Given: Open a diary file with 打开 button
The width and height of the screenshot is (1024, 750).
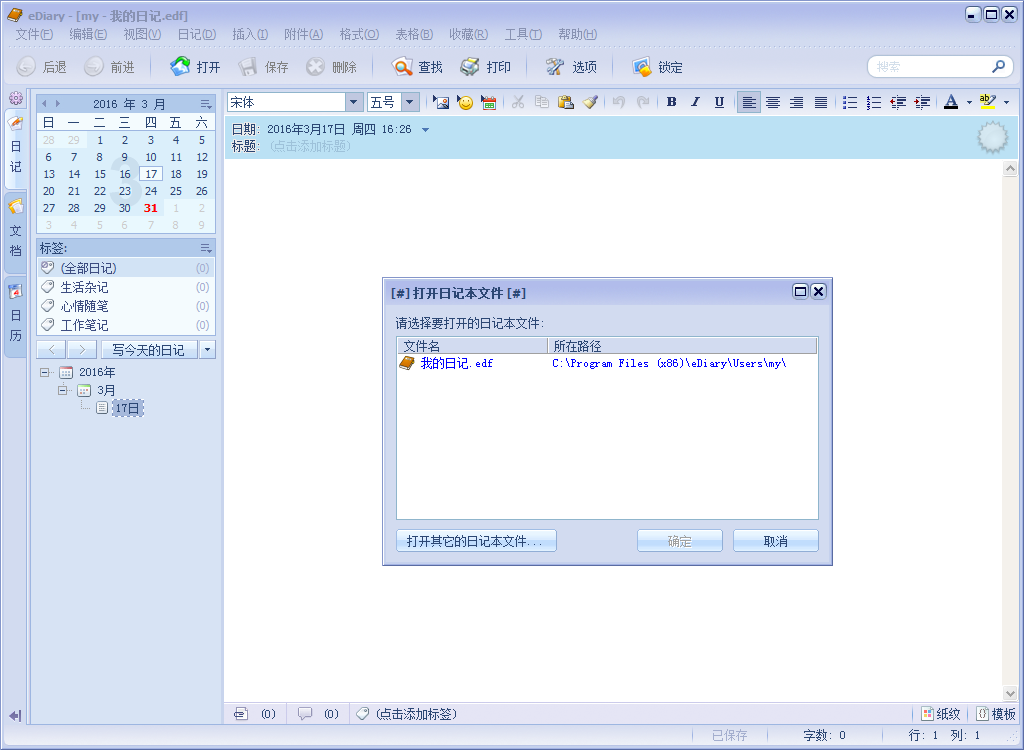Looking at the screenshot, I should (195, 67).
